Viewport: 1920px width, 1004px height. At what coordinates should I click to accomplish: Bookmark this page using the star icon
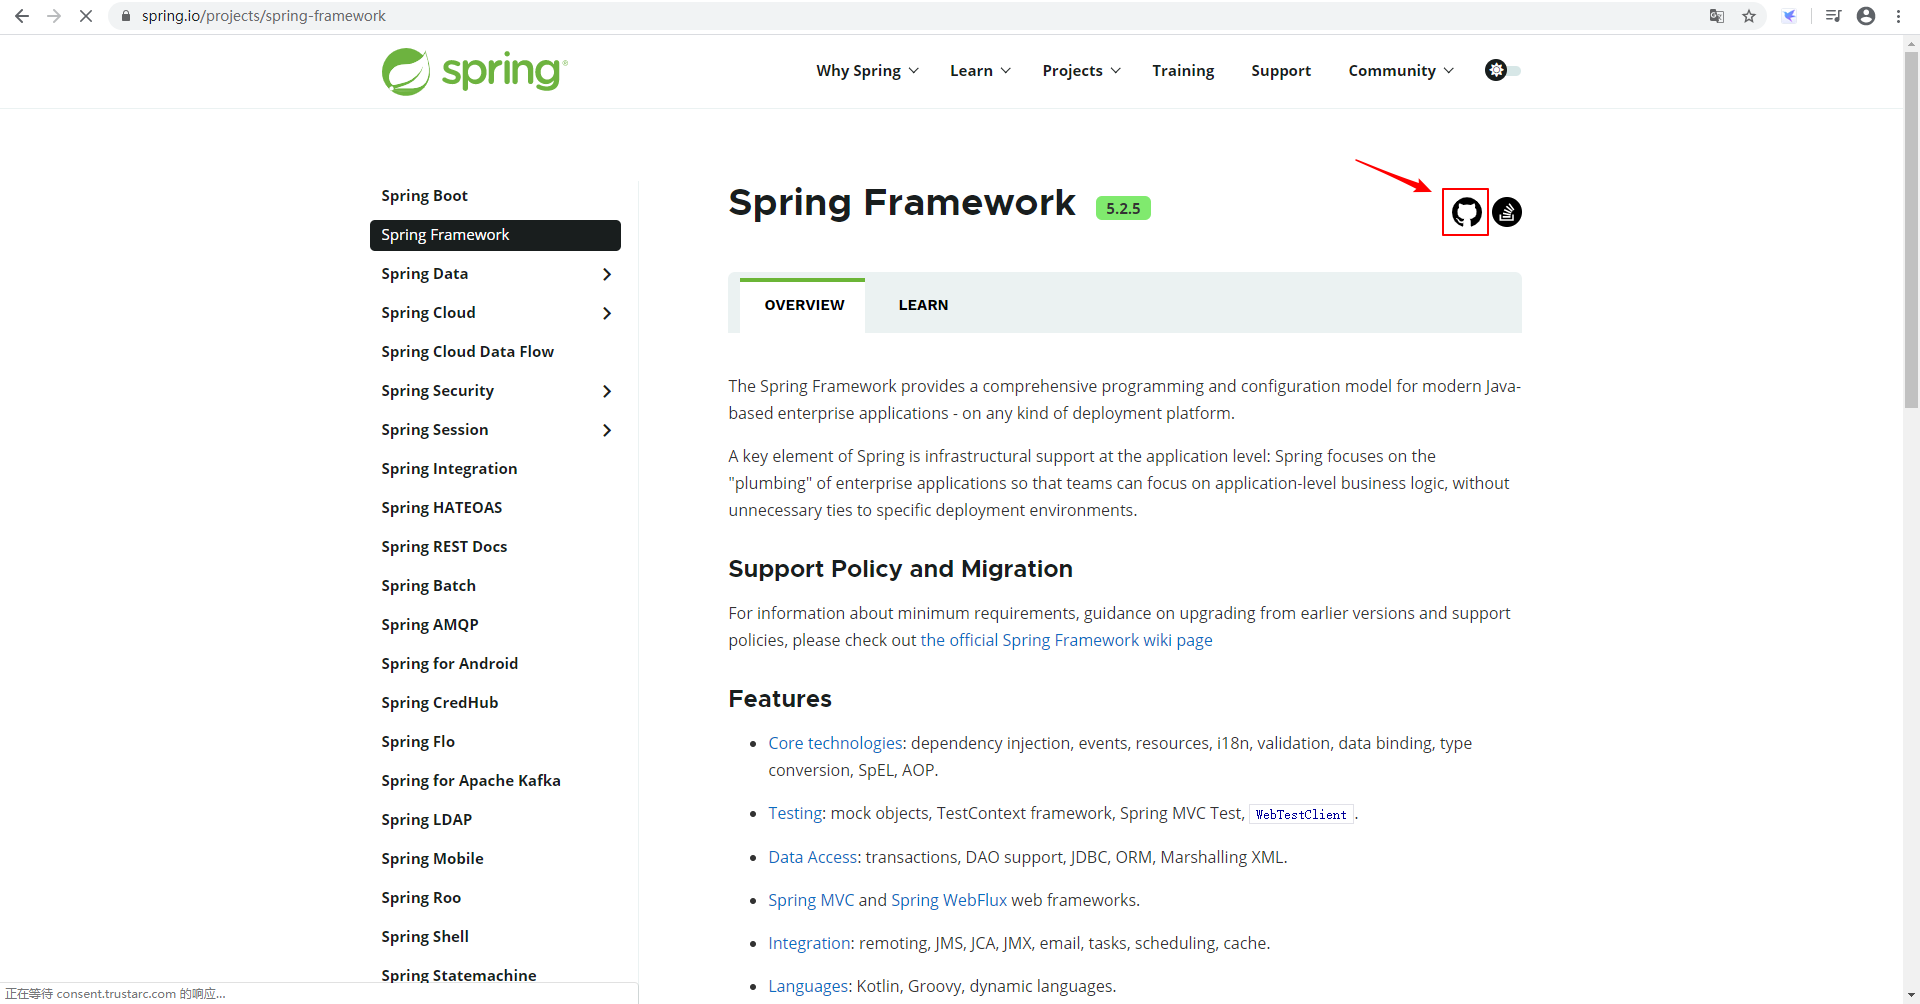coord(1749,16)
